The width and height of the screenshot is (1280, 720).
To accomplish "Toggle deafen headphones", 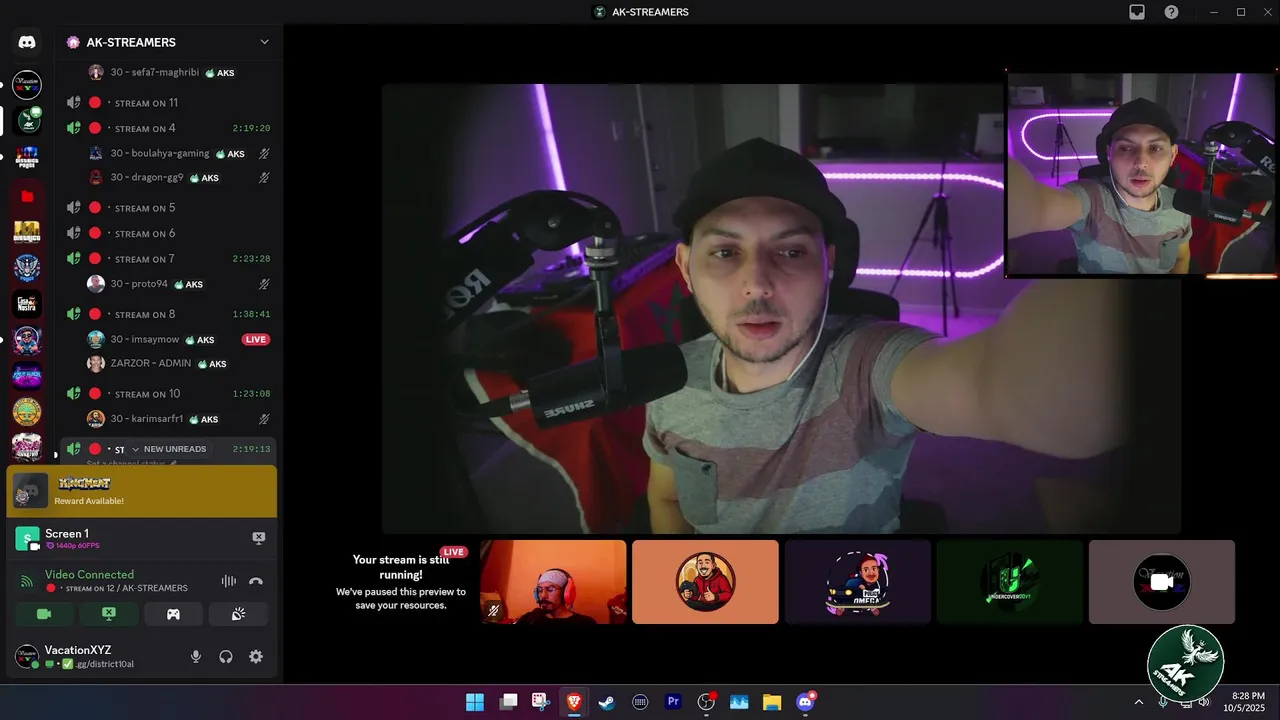I will click(x=226, y=657).
